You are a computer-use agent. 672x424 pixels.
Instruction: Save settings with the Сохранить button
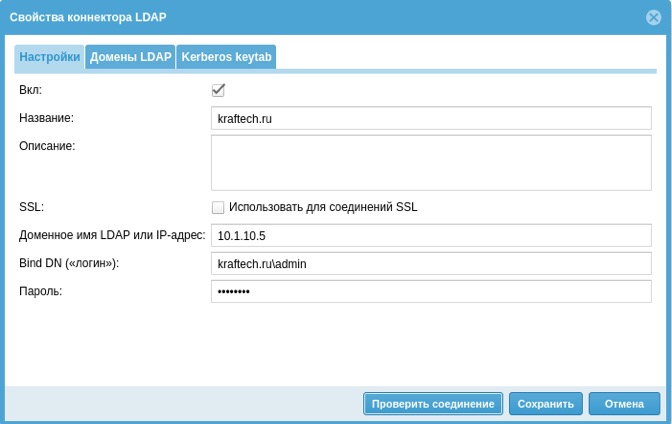pyautogui.click(x=546, y=404)
